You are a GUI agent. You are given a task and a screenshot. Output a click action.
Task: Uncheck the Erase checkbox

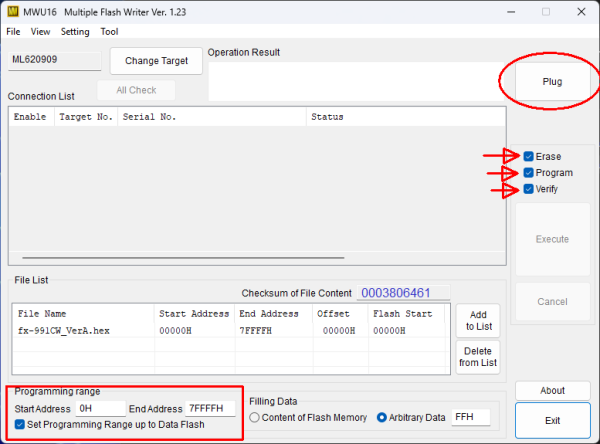tap(528, 156)
